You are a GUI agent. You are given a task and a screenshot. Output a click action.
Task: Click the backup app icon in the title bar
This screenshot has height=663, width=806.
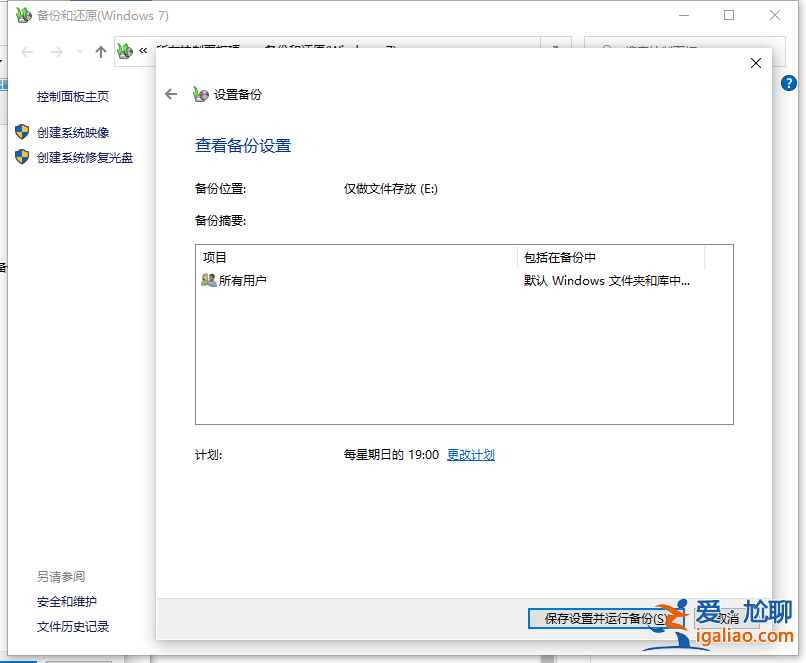click(22, 16)
